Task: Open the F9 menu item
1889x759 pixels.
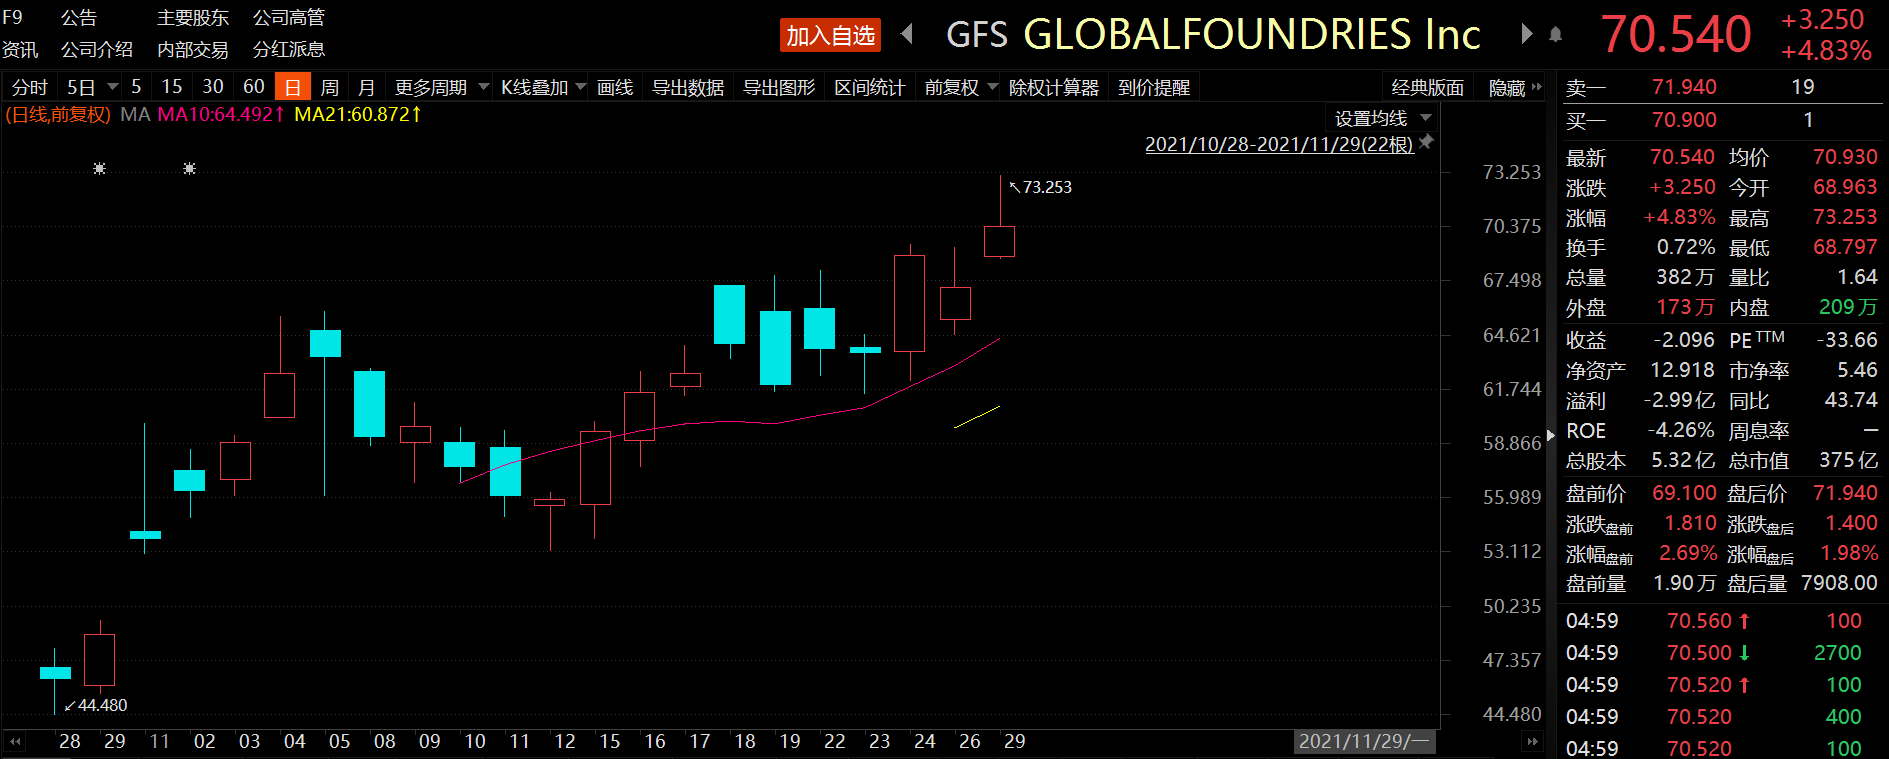Action: point(12,17)
